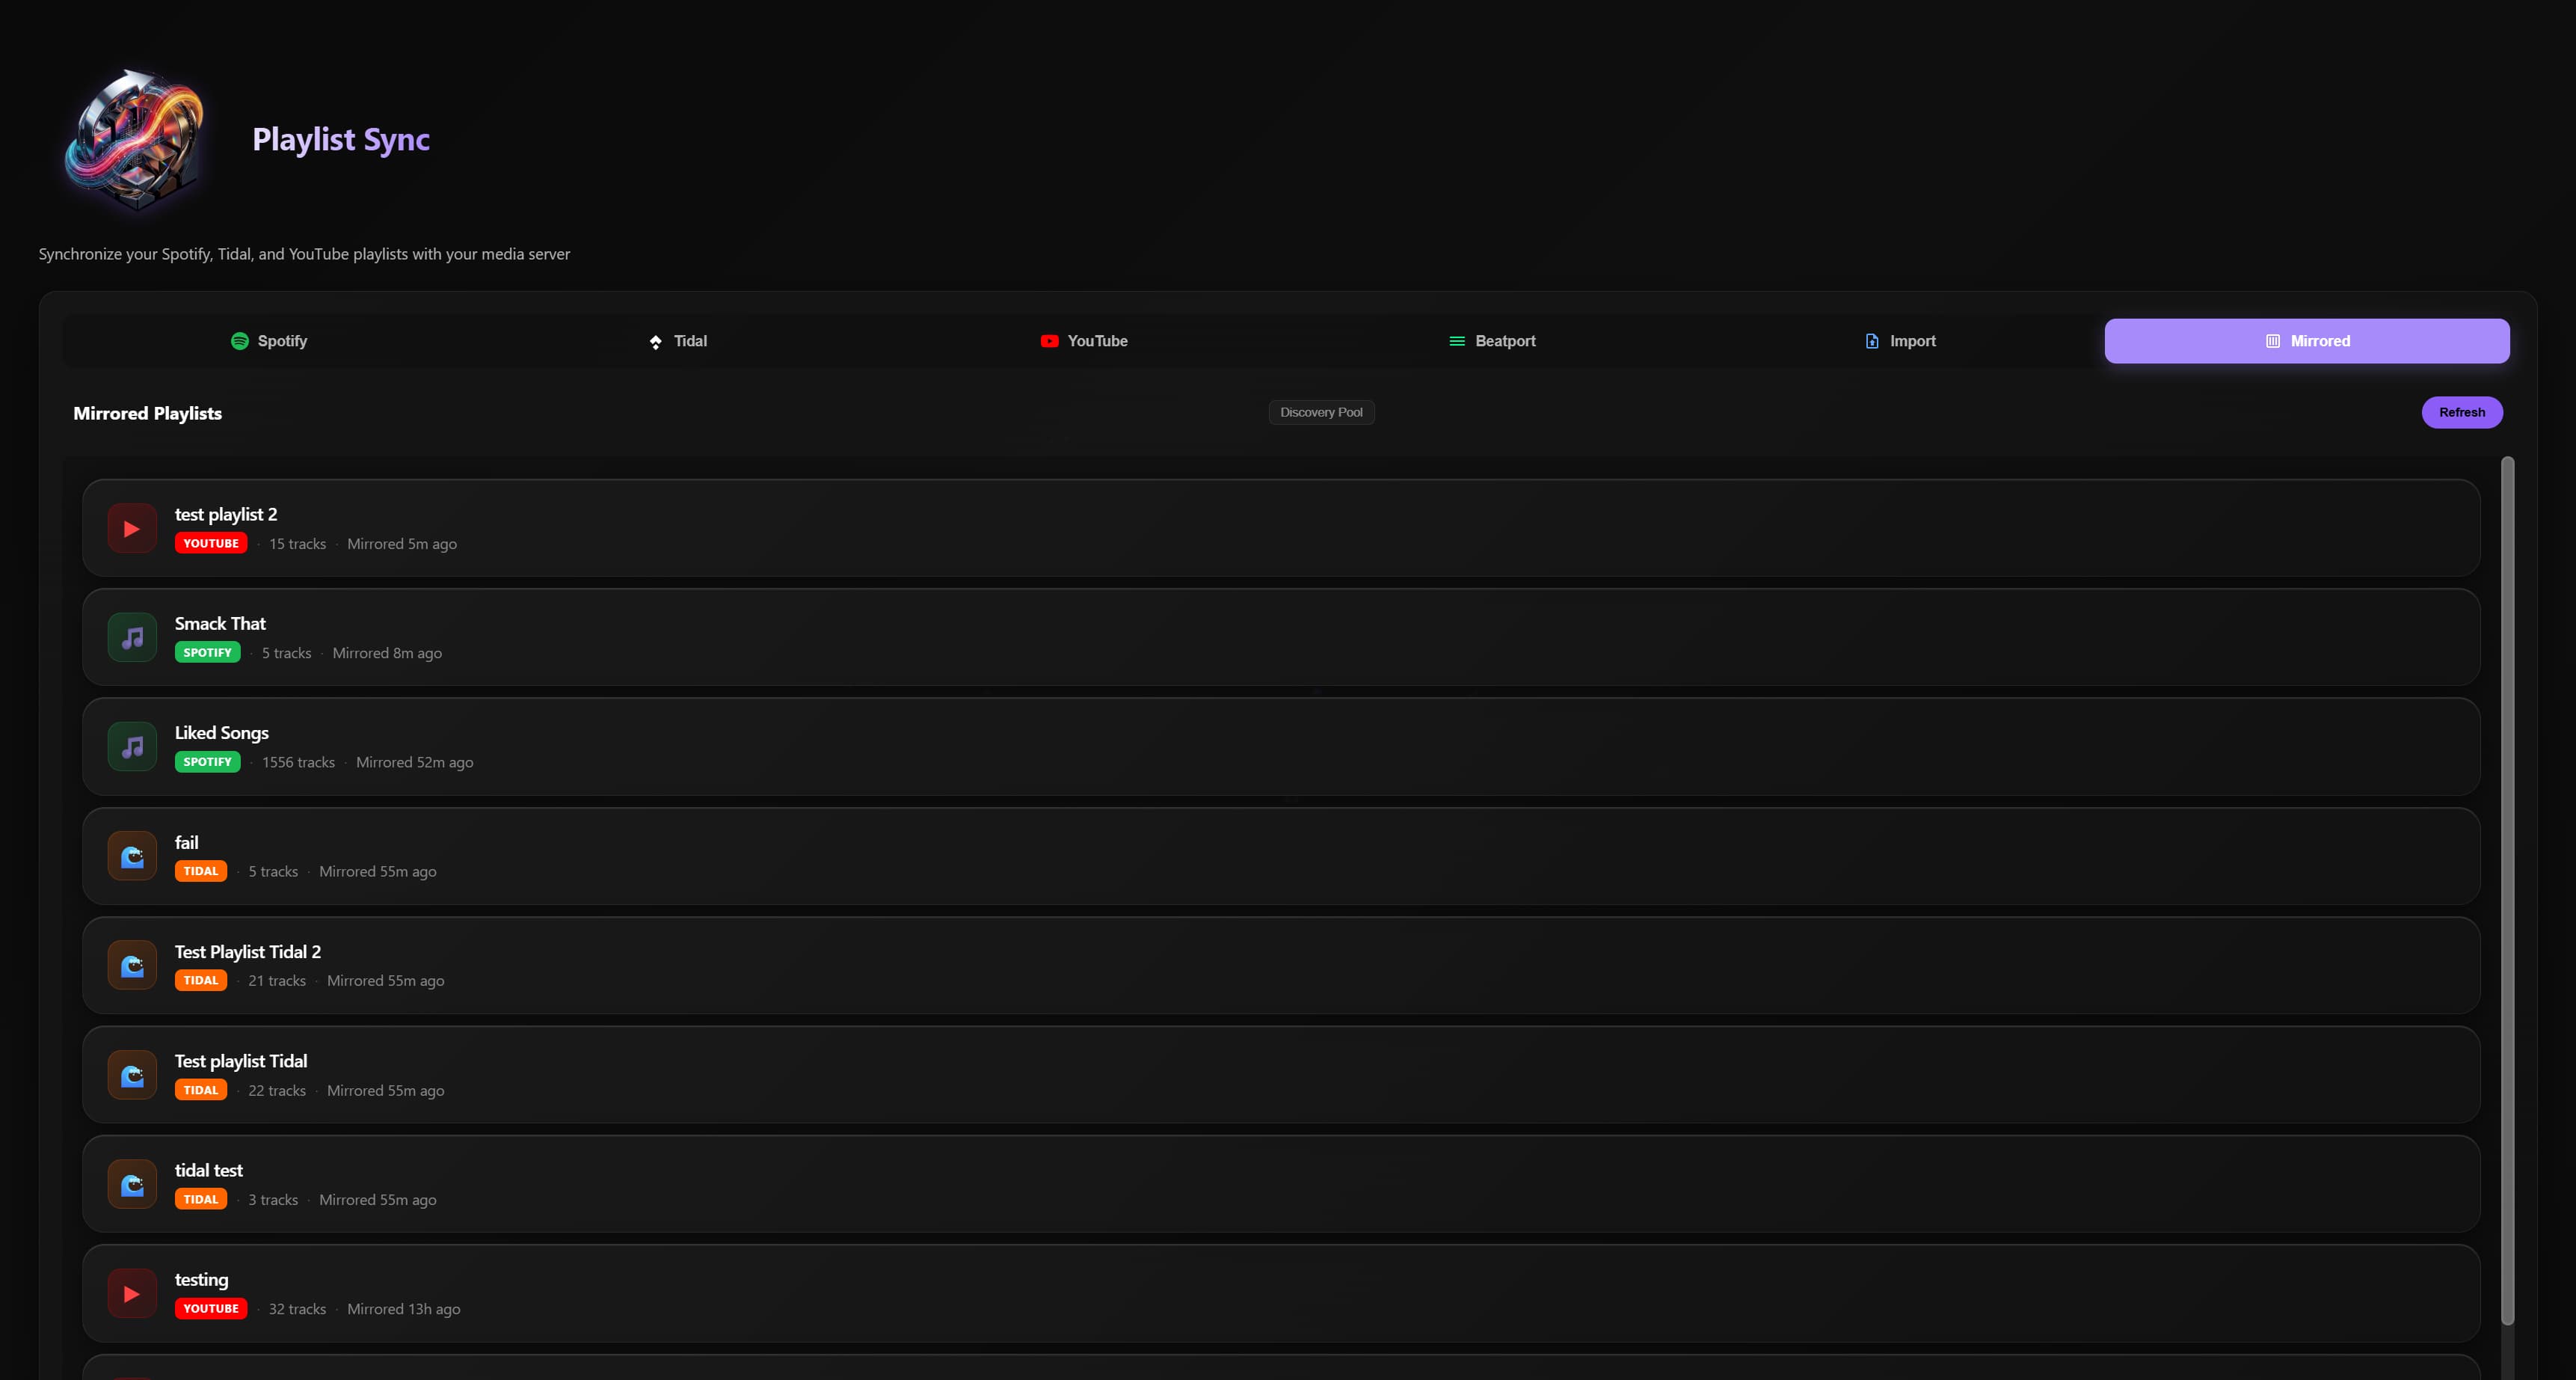Select the Mirrored tab

(x=2307, y=341)
